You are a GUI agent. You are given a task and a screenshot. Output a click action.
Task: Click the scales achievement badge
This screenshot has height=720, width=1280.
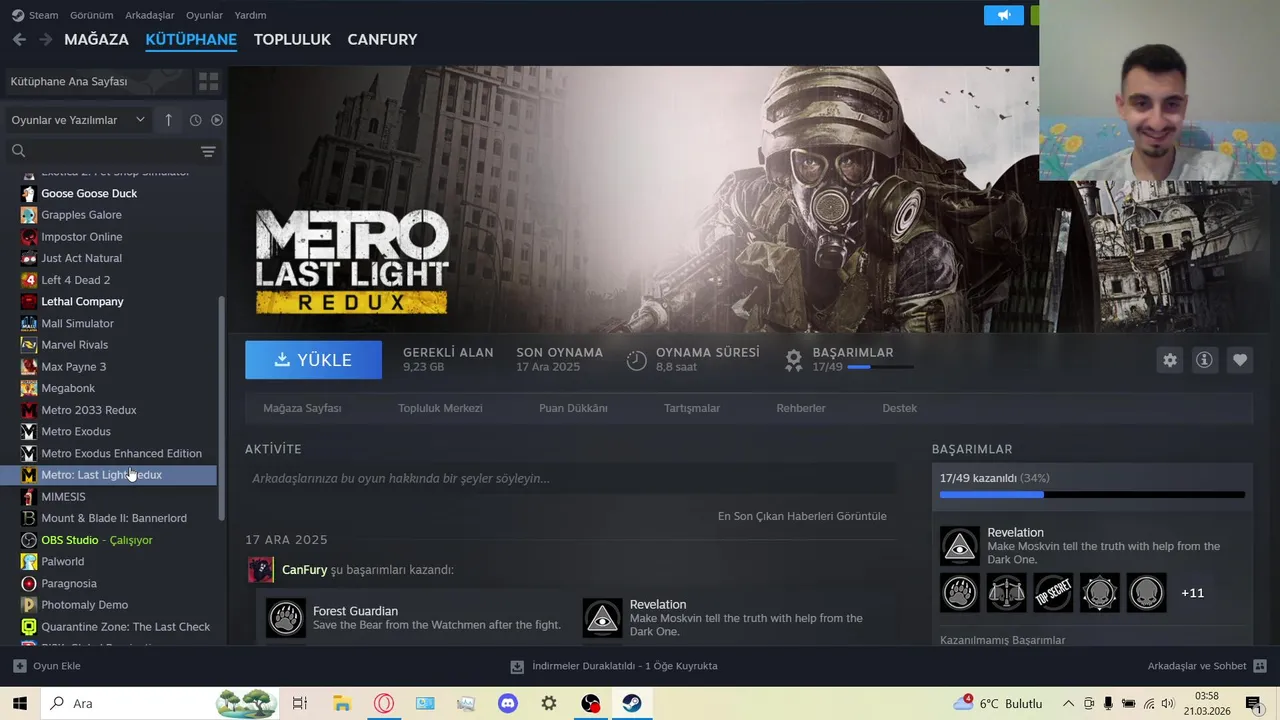[x=1006, y=592]
